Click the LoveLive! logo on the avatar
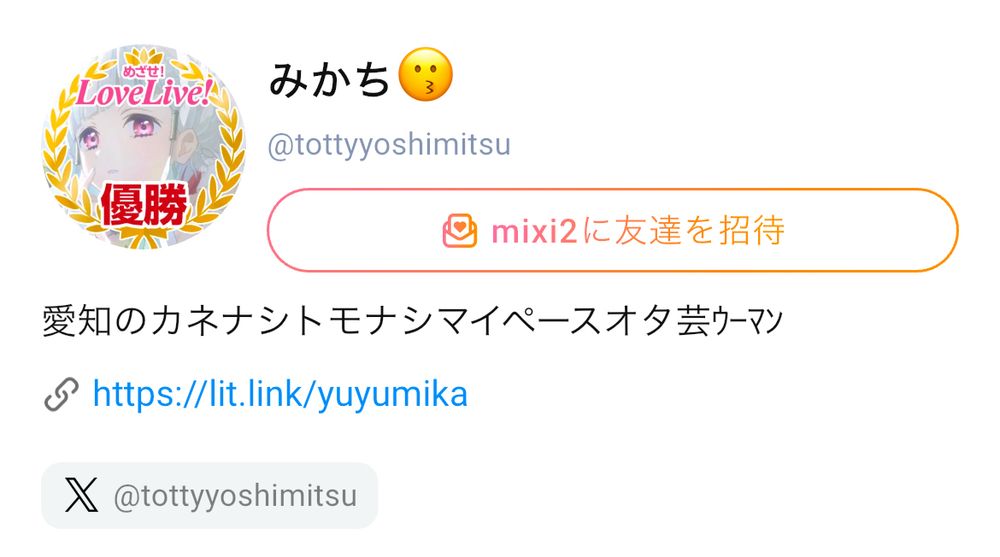Screen dimensions: 1000x557 pyautogui.click(x=143, y=94)
